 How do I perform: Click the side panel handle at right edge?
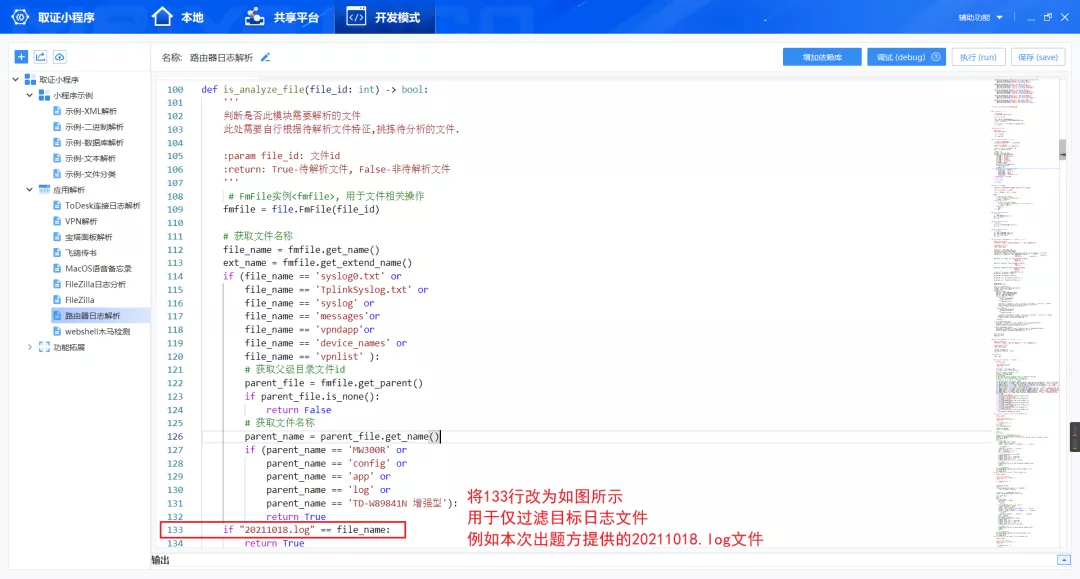tap(1074, 436)
